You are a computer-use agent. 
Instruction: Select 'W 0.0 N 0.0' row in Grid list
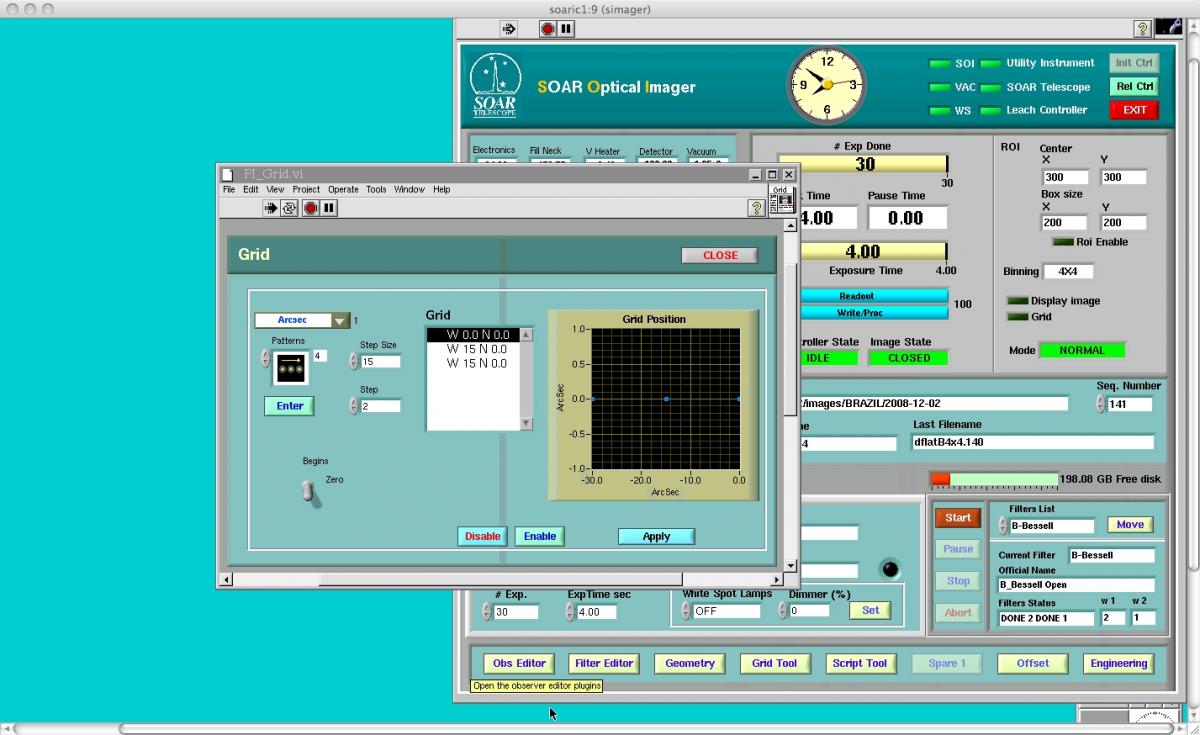click(473, 335)
